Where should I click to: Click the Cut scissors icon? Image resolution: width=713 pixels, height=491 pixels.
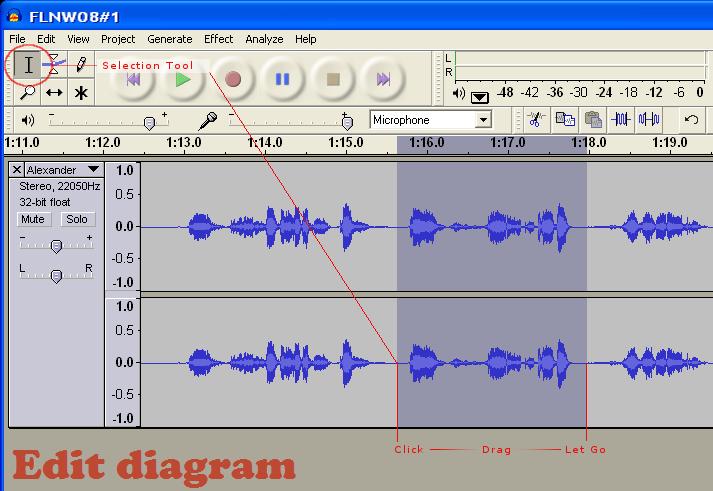(535, 119)
